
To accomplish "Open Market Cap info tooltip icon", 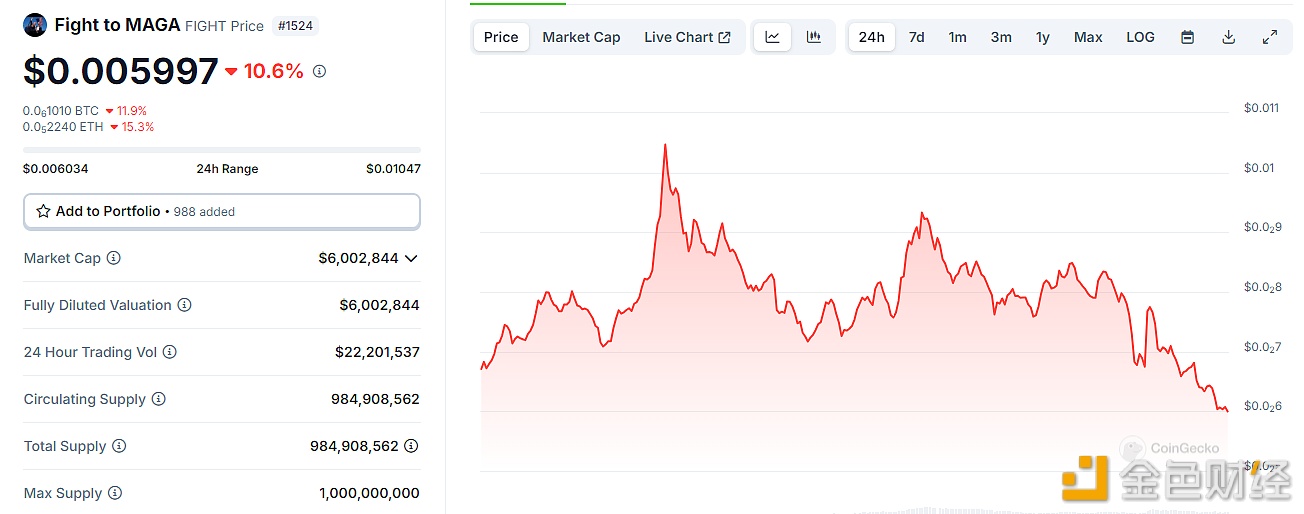I will [114, 258].
